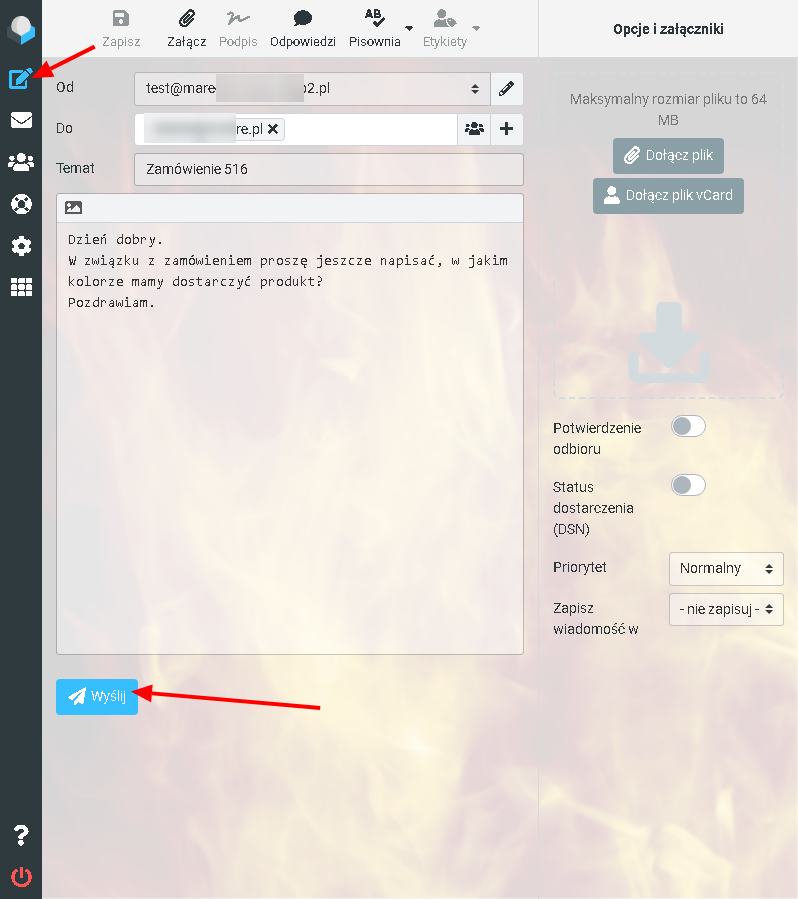Open the 'nie zapisuj' save folder dropdown
The width and height of the screenshot is (798, 899).
click(x=726, y=609)
